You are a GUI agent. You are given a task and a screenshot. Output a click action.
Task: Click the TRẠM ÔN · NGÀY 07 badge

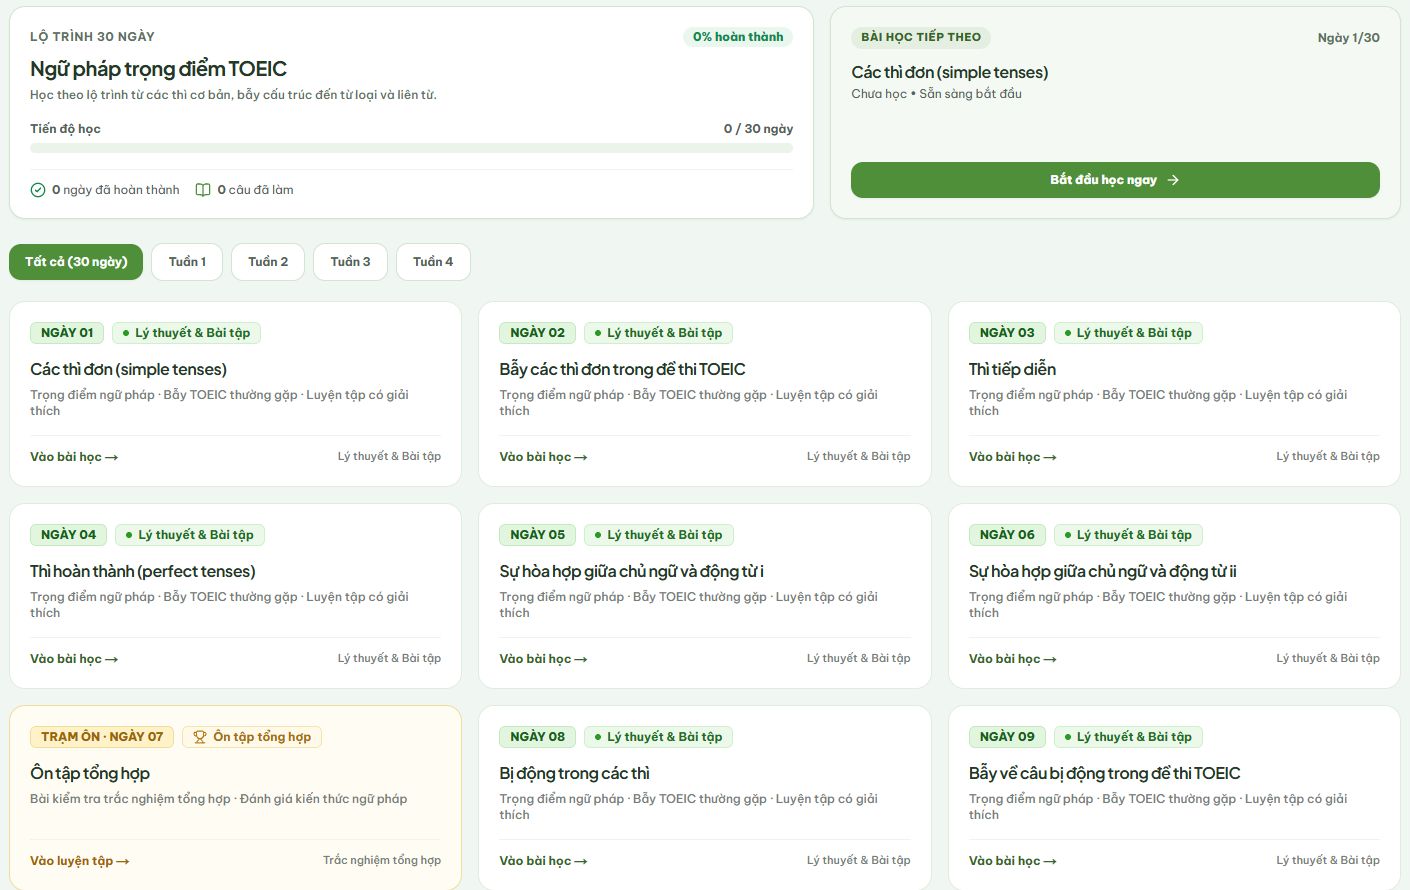(x=102, y=737)
